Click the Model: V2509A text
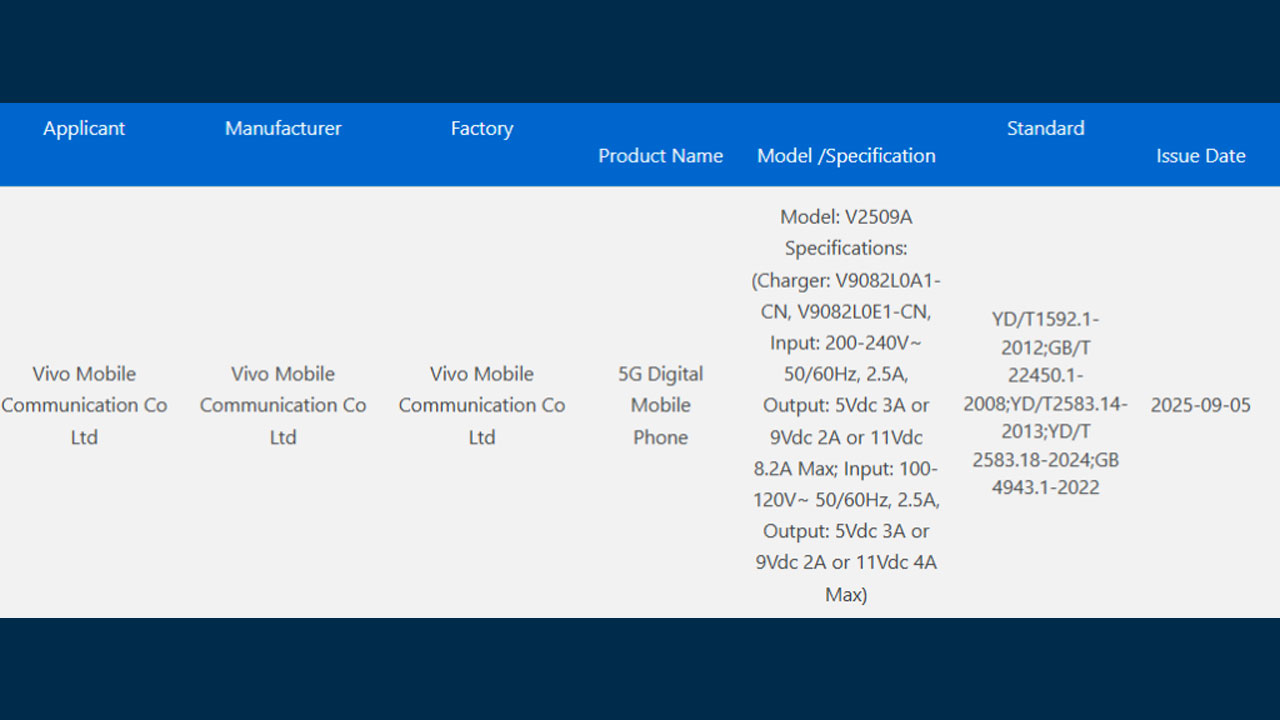Image resolution: width=1280 pixels, height=720 pixels. point(846,217)
